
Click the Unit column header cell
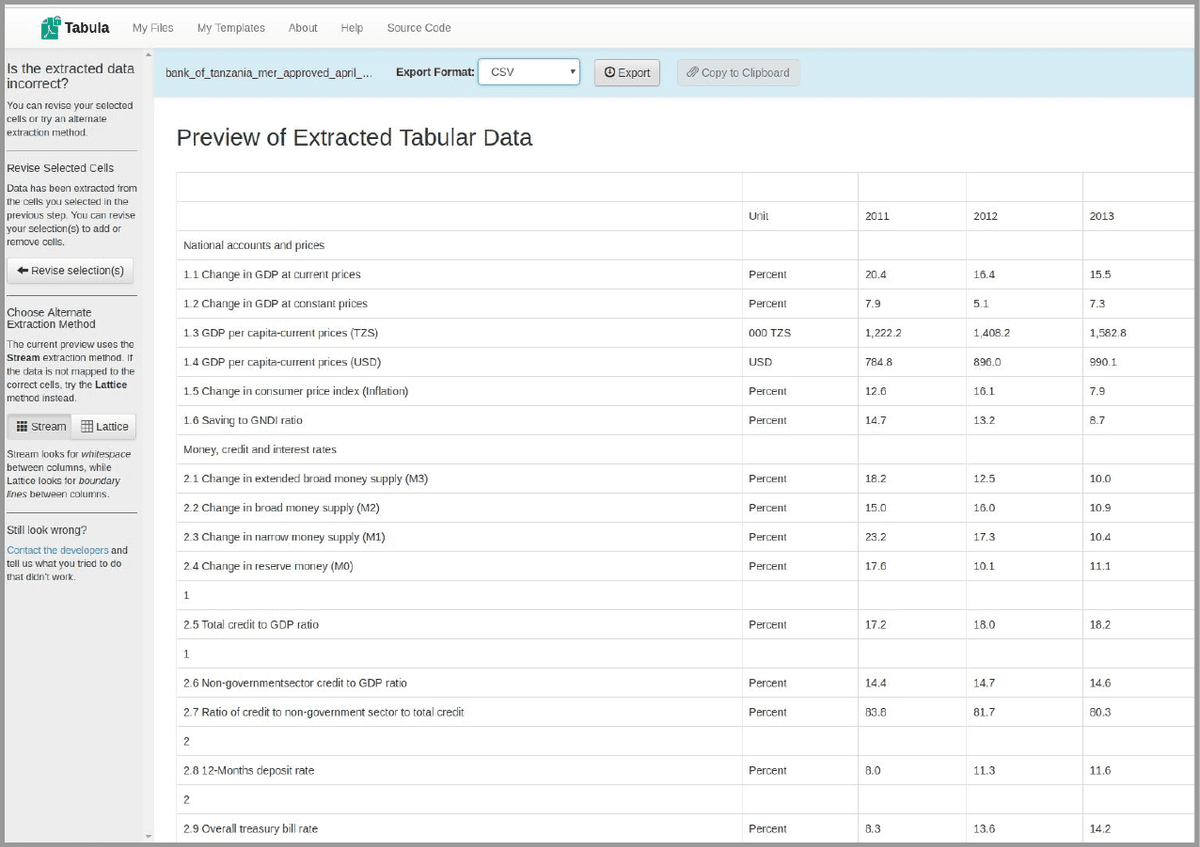click(800, 216)
